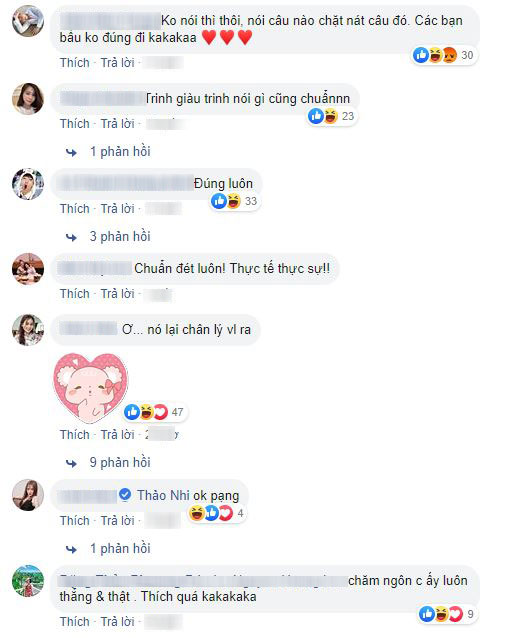View the 47 reactions under pink sticker
514x638 pixels.
[155, 412]
